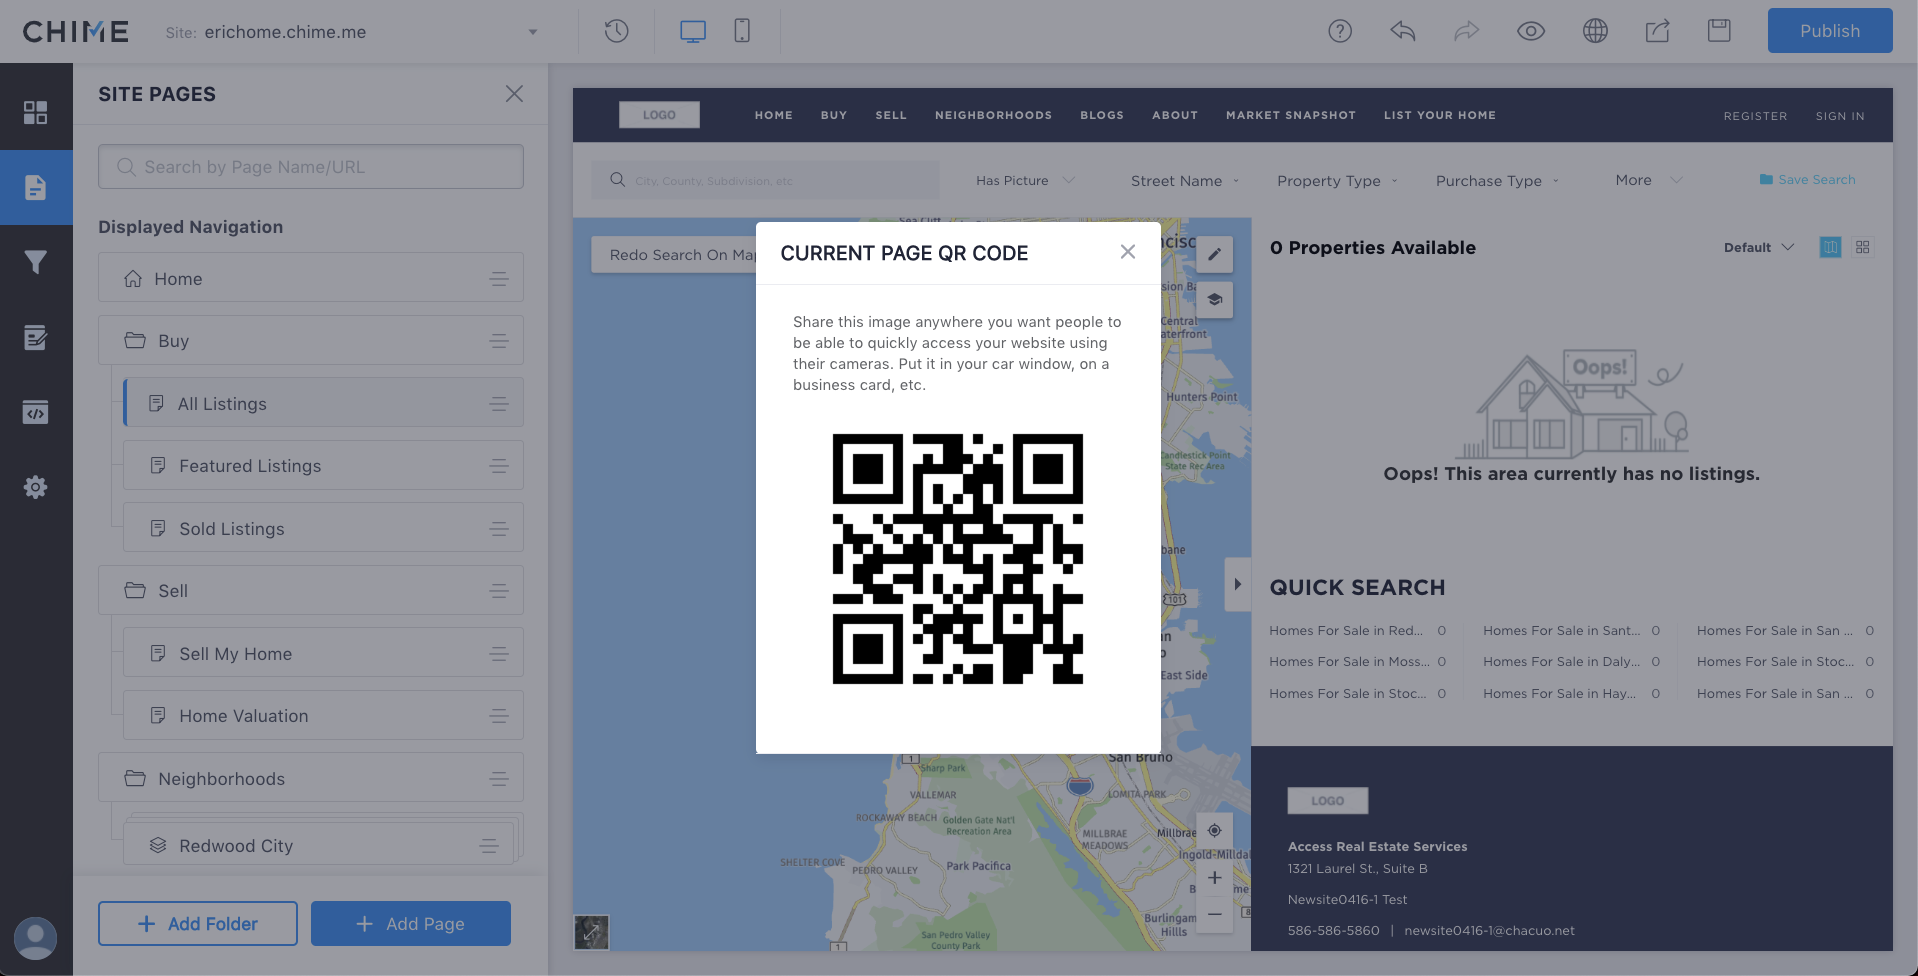Viewport: 1918px width, 976px height.
Task: Open the funnel filter sidebar icon
Action: pyautogui.click(x=36, y=262)
